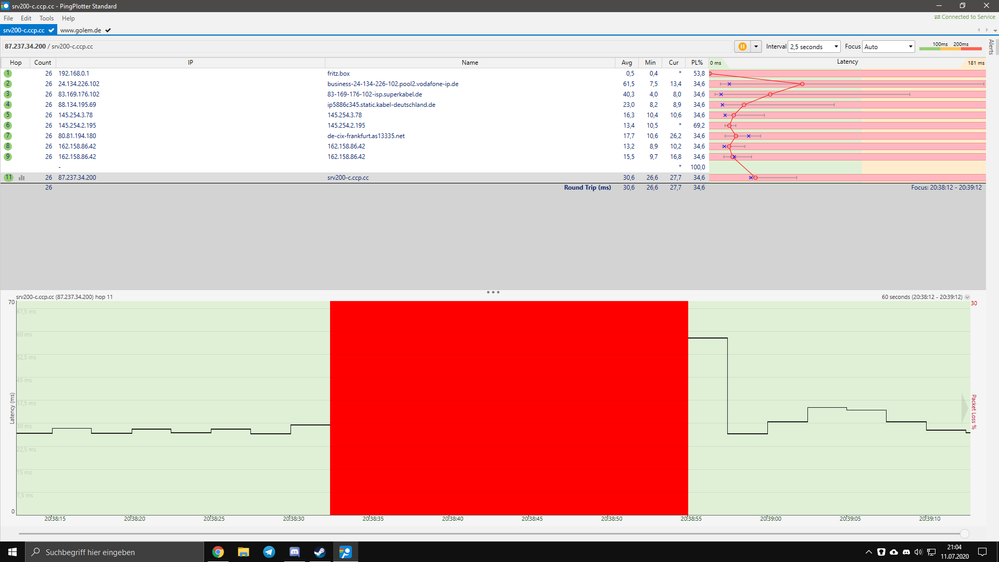Open the vertical Alerts side panel
999x562 pixels.
[x=991, y=47]
